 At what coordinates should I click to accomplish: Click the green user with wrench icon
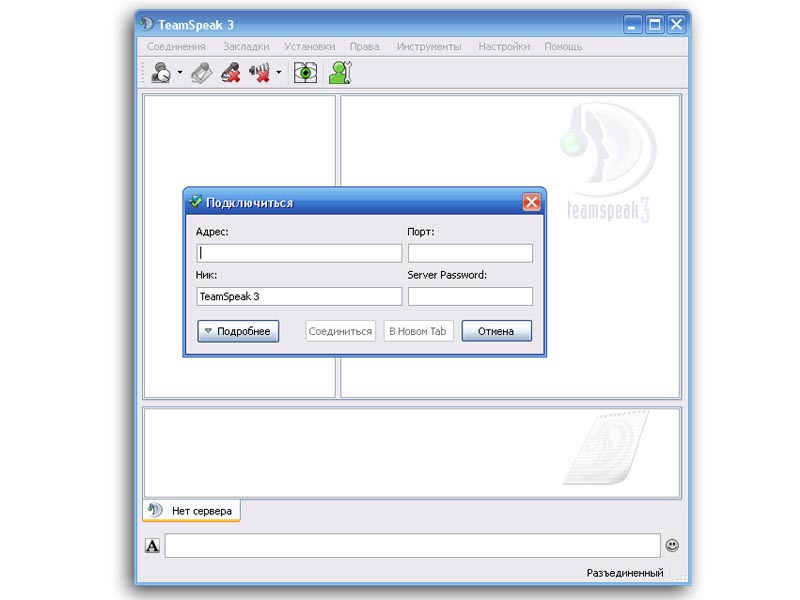click(x=340, y=73)
